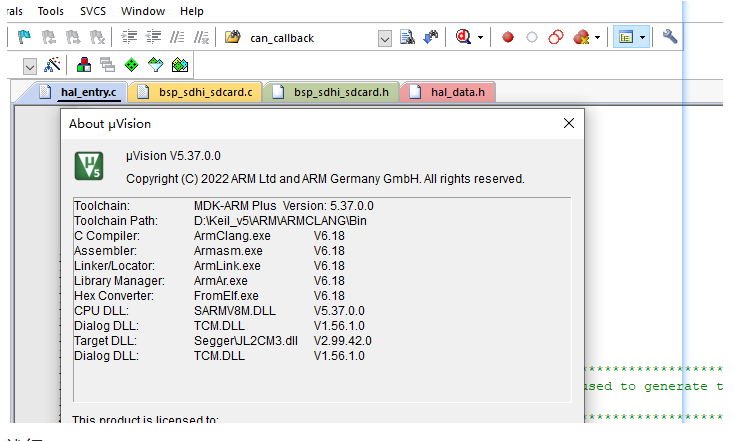This screenshot has height=441, width=734.
Task: Open the Find in Files folder icon
Action: 233,37
